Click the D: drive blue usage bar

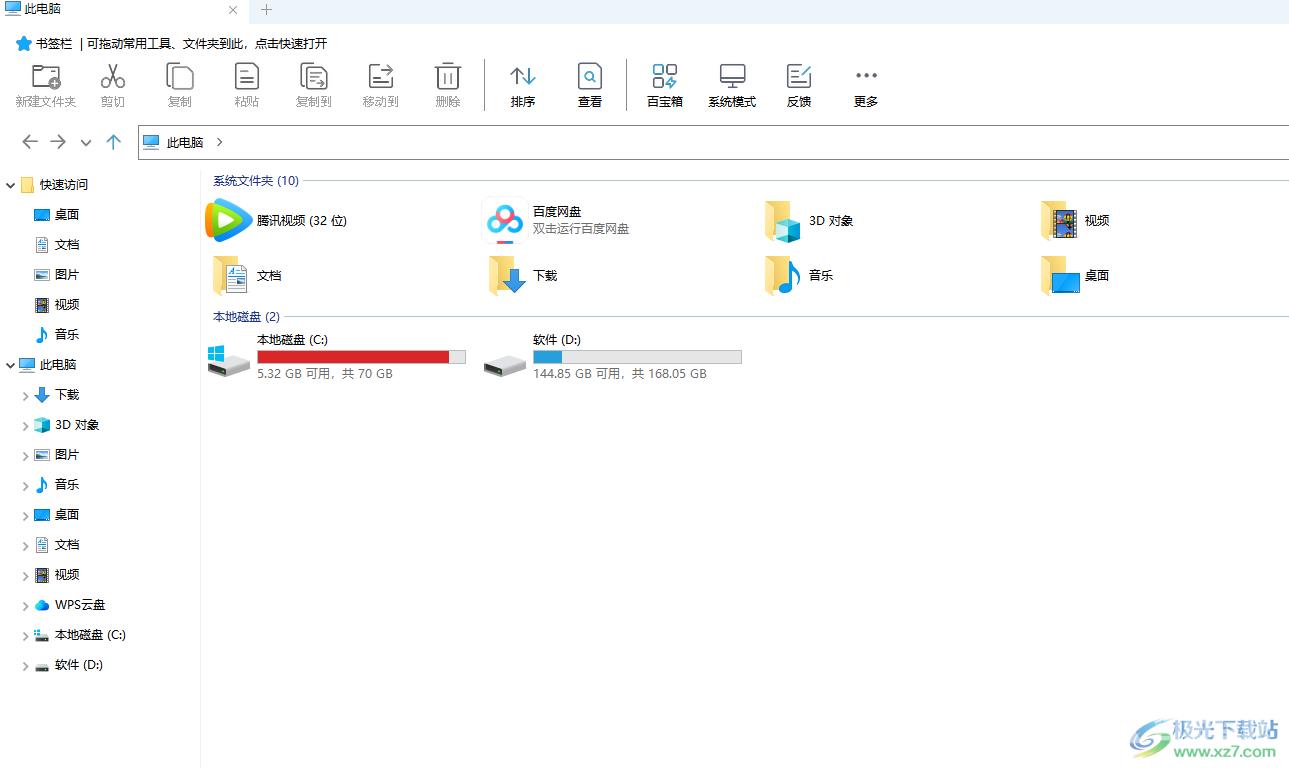[x=637, y=357]
